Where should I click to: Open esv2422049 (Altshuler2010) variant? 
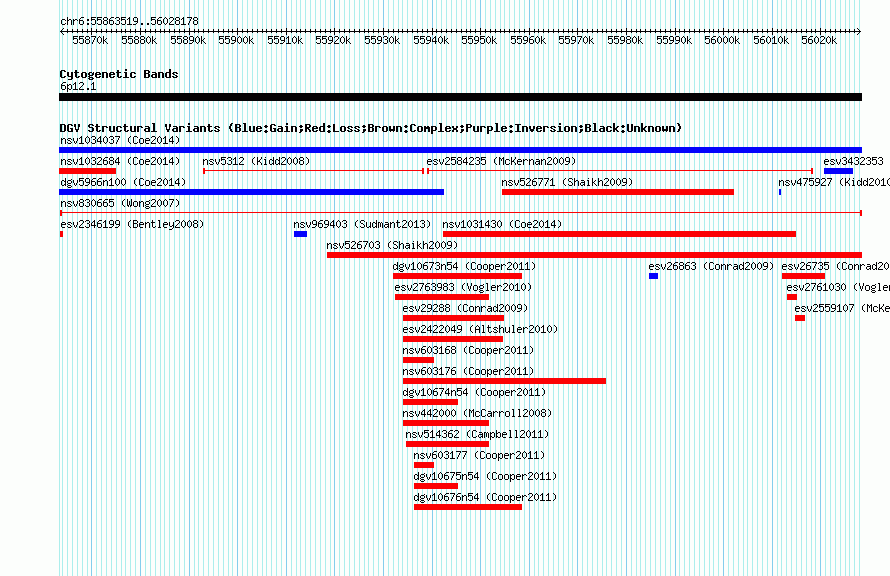[x=480, y=329]
